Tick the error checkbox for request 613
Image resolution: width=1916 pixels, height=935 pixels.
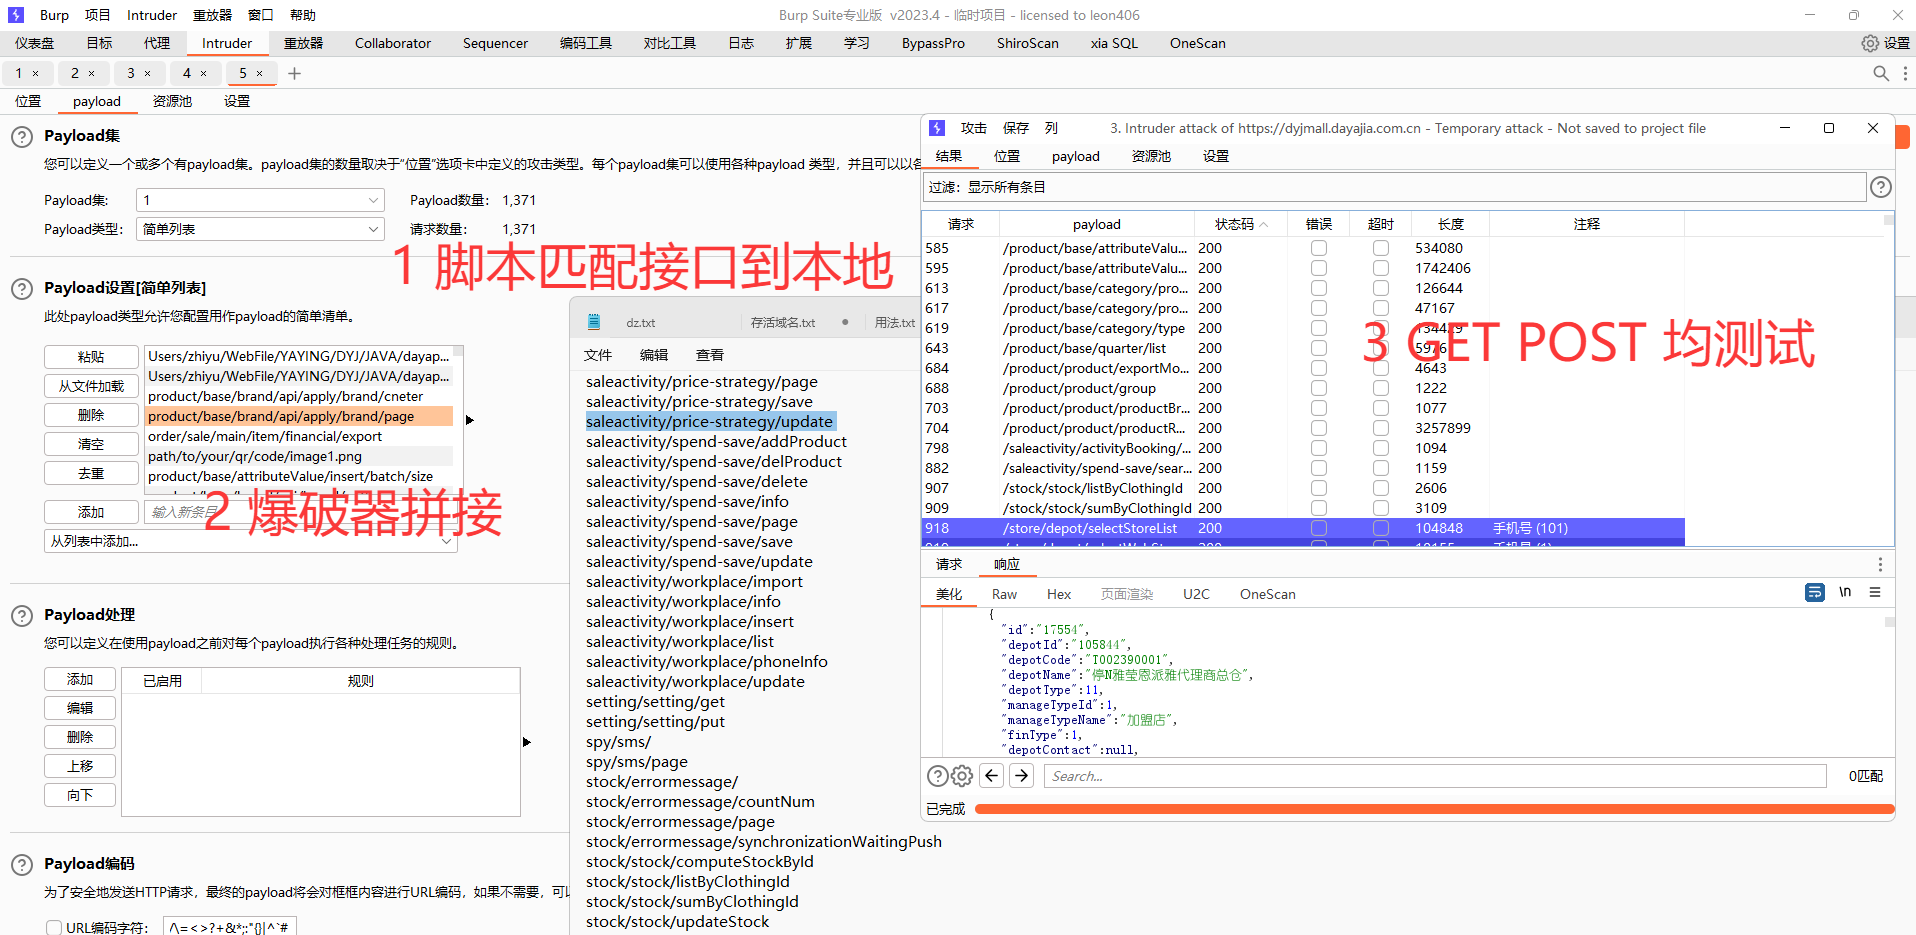pos(1319,288)
